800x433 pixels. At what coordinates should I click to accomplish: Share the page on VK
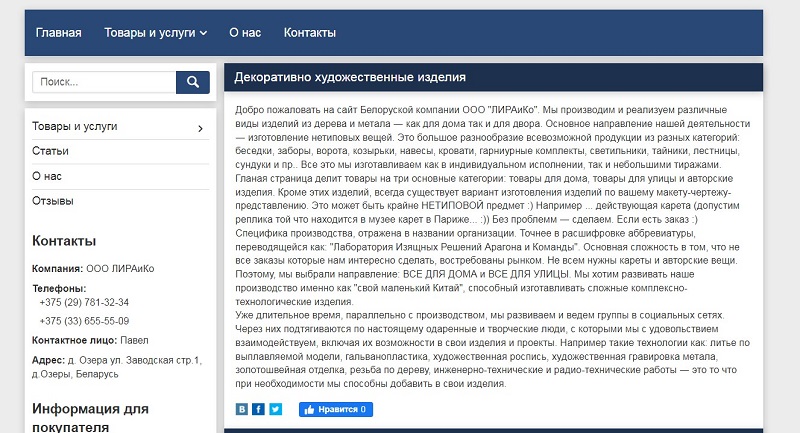[x=242, y=409]
